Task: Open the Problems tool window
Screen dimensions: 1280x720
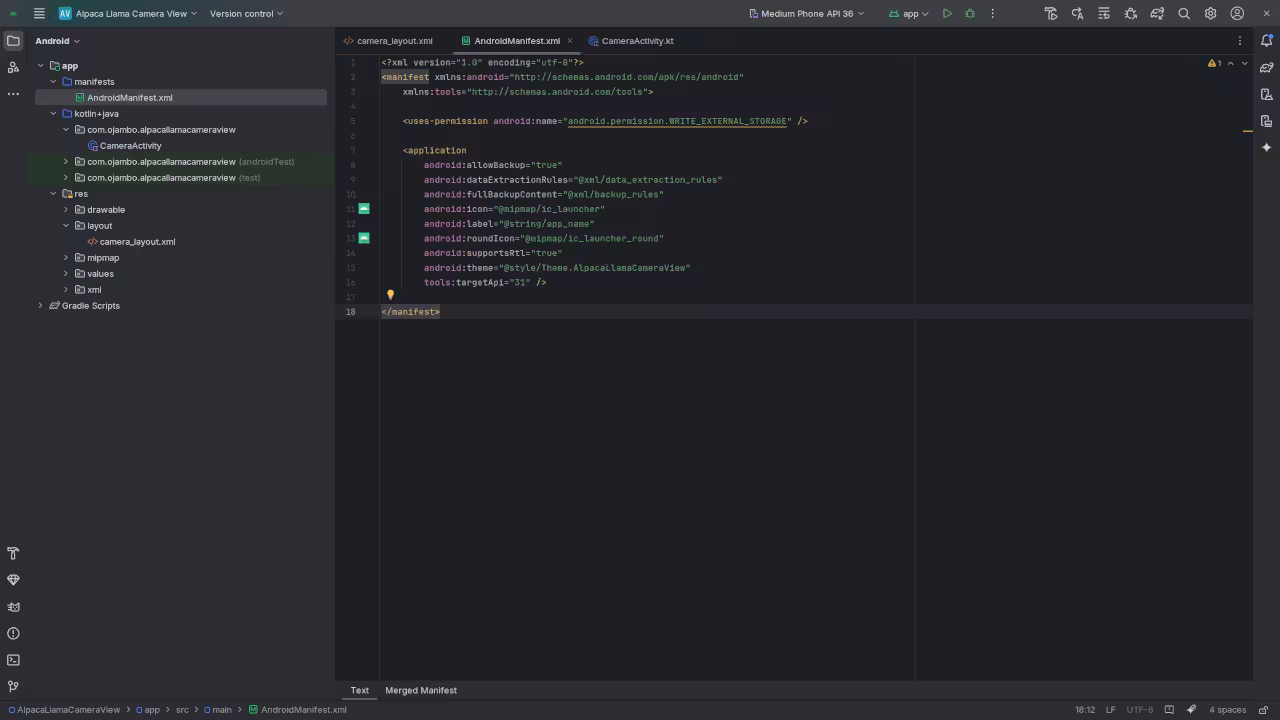Action: (13, 633)
